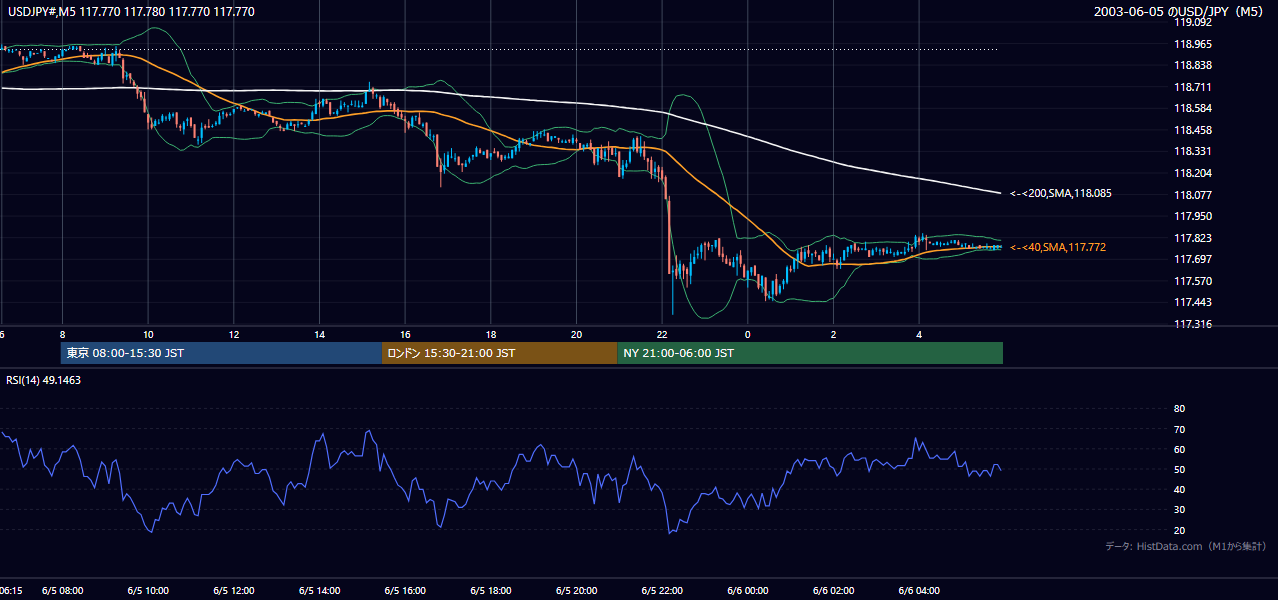Click the 6/5 22:00 time axis label
Viewport: 1278px width, 600px height.
pos(663,591)
